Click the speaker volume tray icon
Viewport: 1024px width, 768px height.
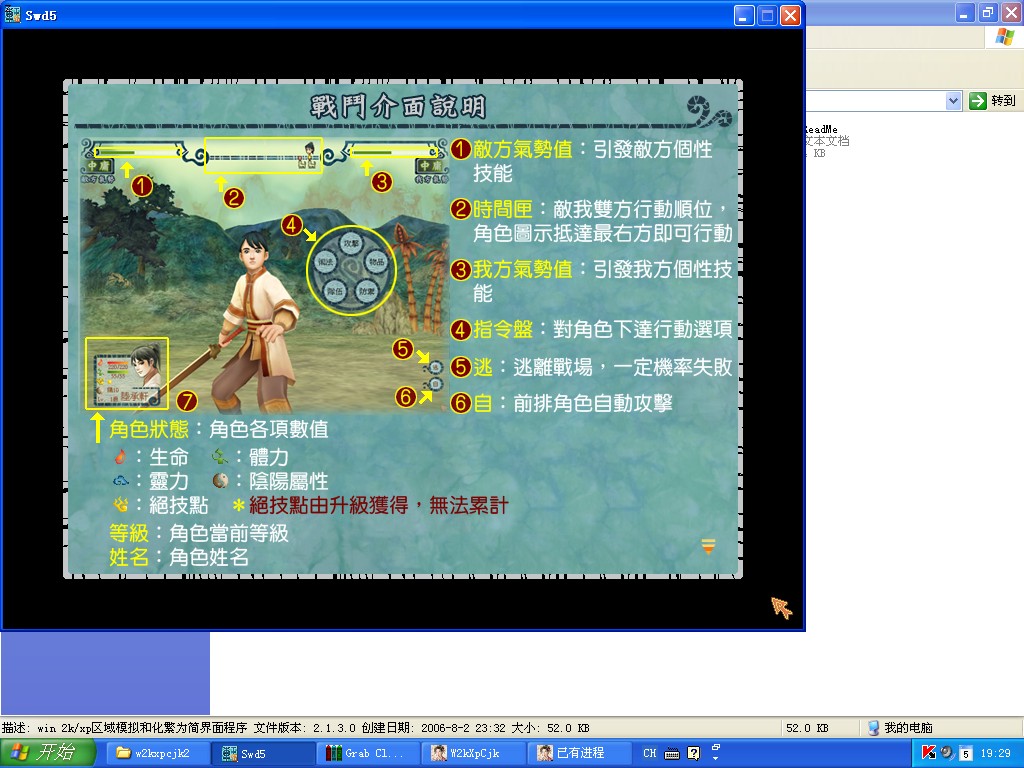947,753
